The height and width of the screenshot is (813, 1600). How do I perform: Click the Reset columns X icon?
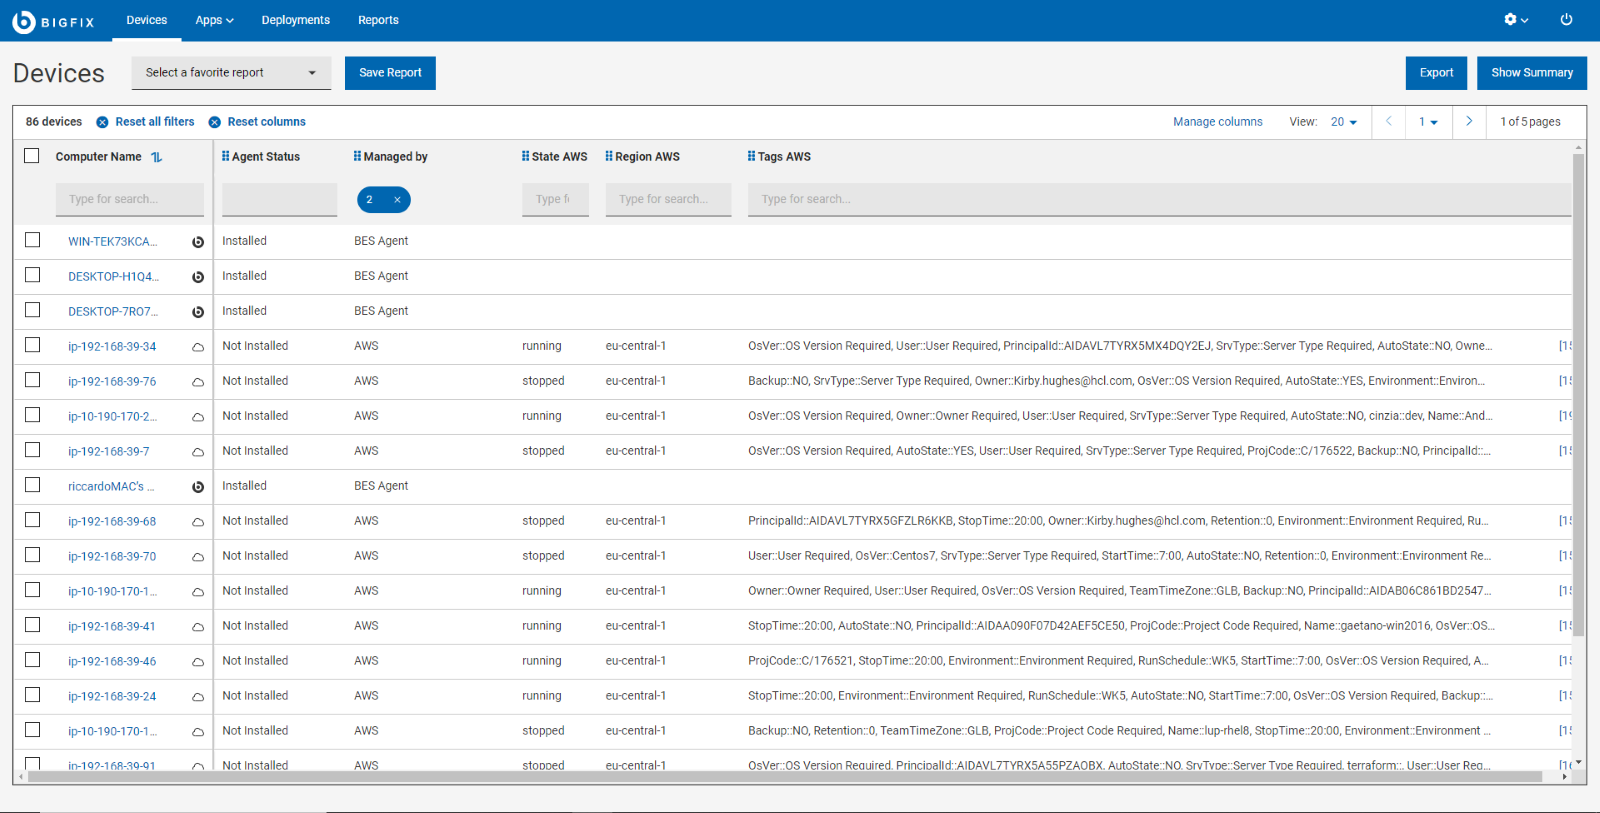click(214, 122)
